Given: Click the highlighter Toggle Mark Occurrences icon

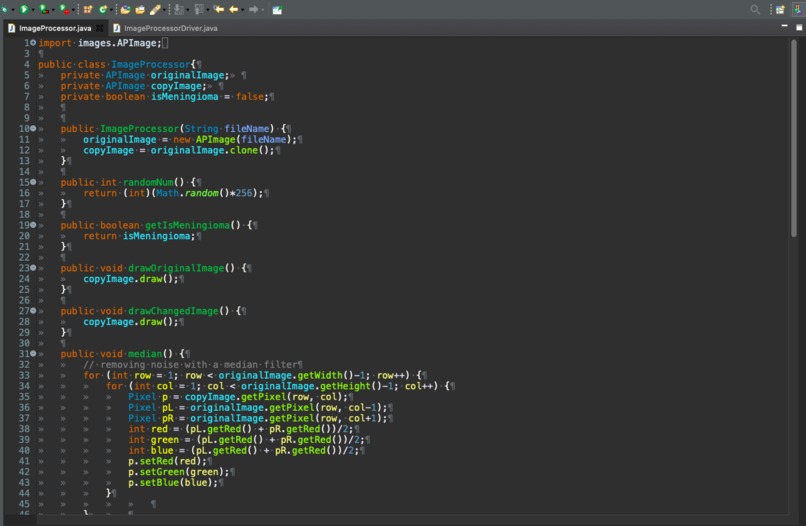Looking at the screenshot, I should tap(155, 9).
